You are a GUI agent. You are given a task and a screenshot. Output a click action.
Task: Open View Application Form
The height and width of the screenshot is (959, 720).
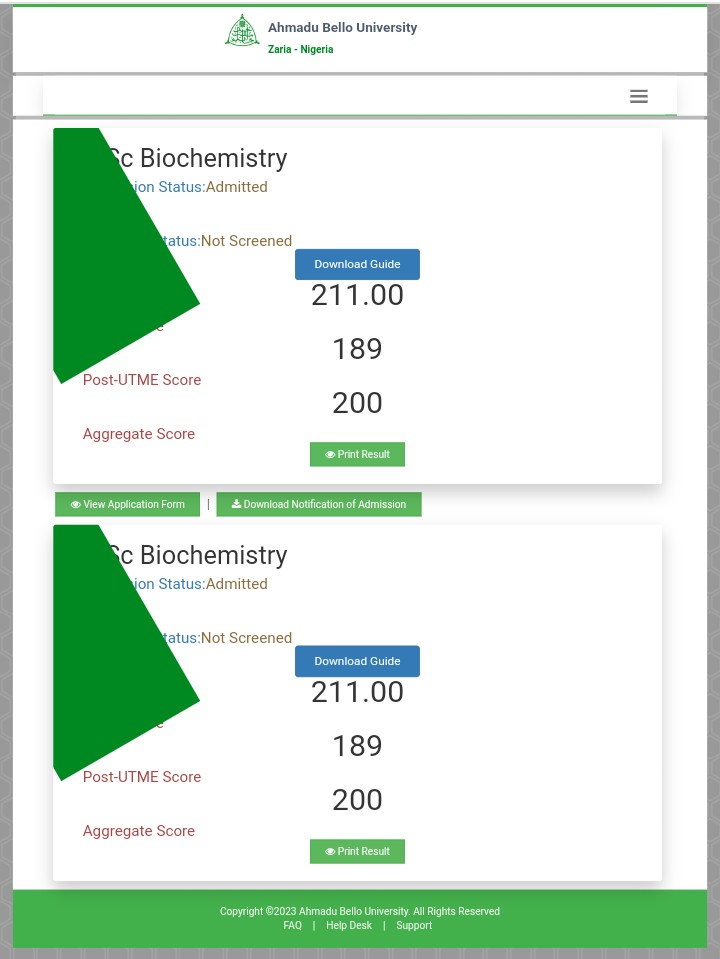tap(128, 505)
